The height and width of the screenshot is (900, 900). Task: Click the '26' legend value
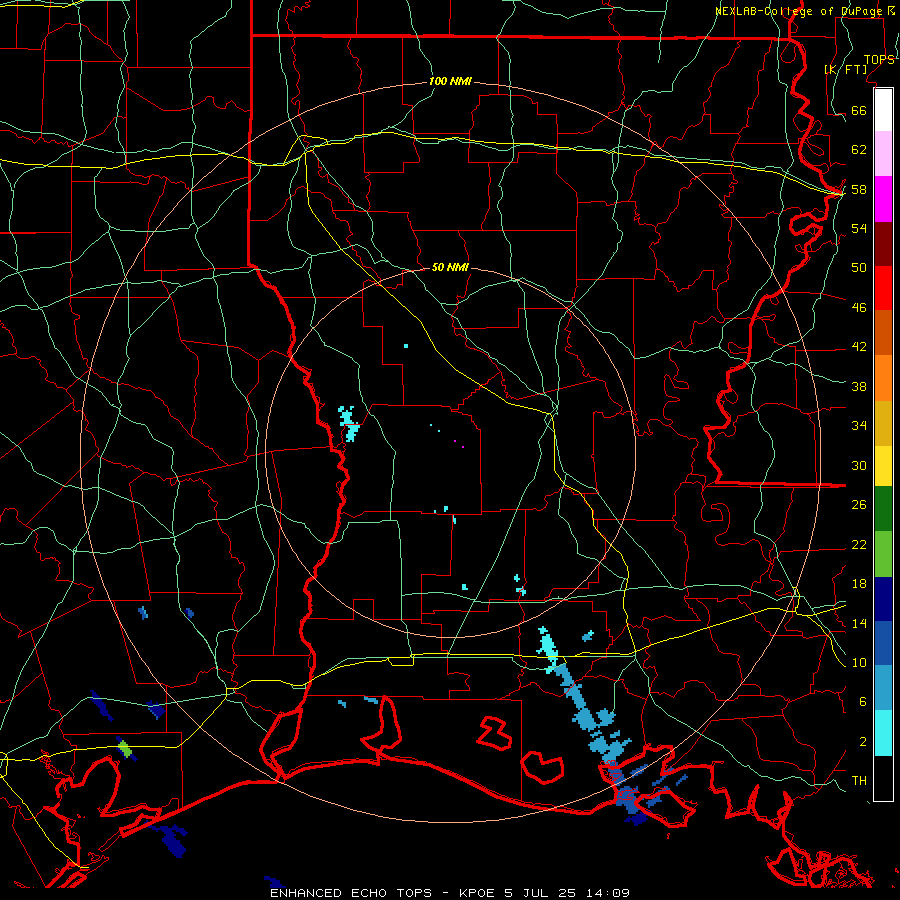coord(859,505)
